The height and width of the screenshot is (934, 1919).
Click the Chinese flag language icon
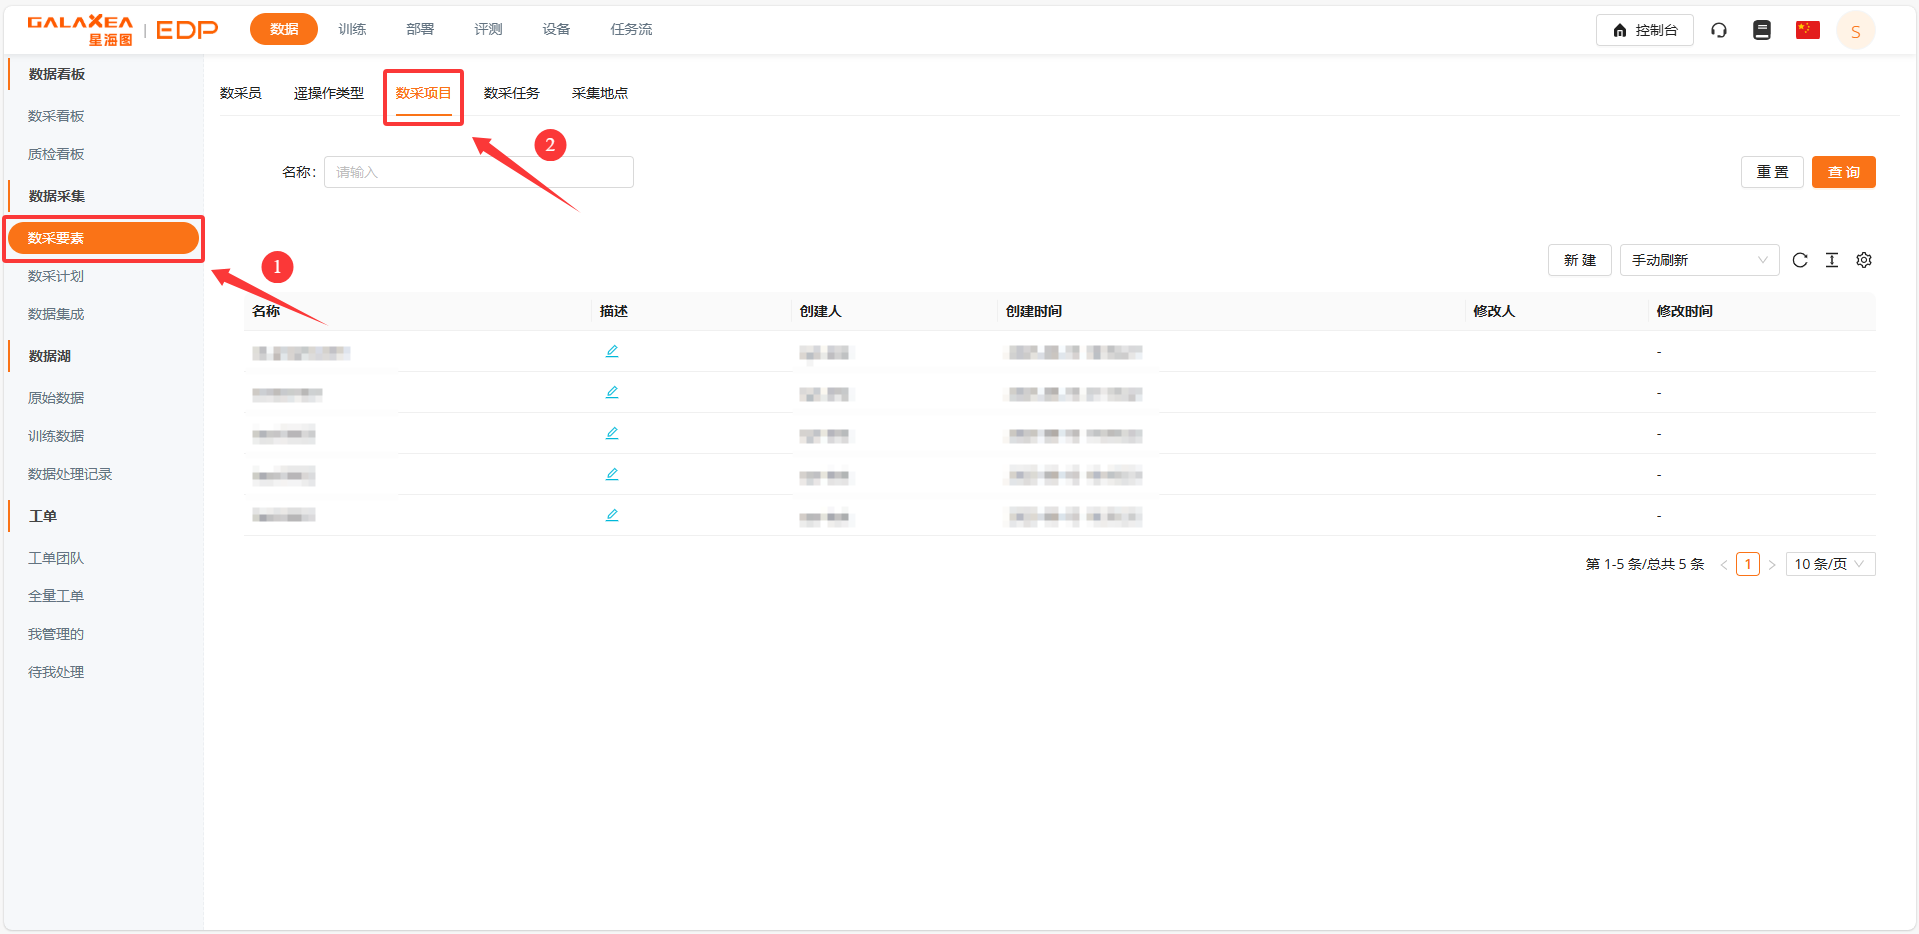pyautogui.click(x=1807, y=30)
